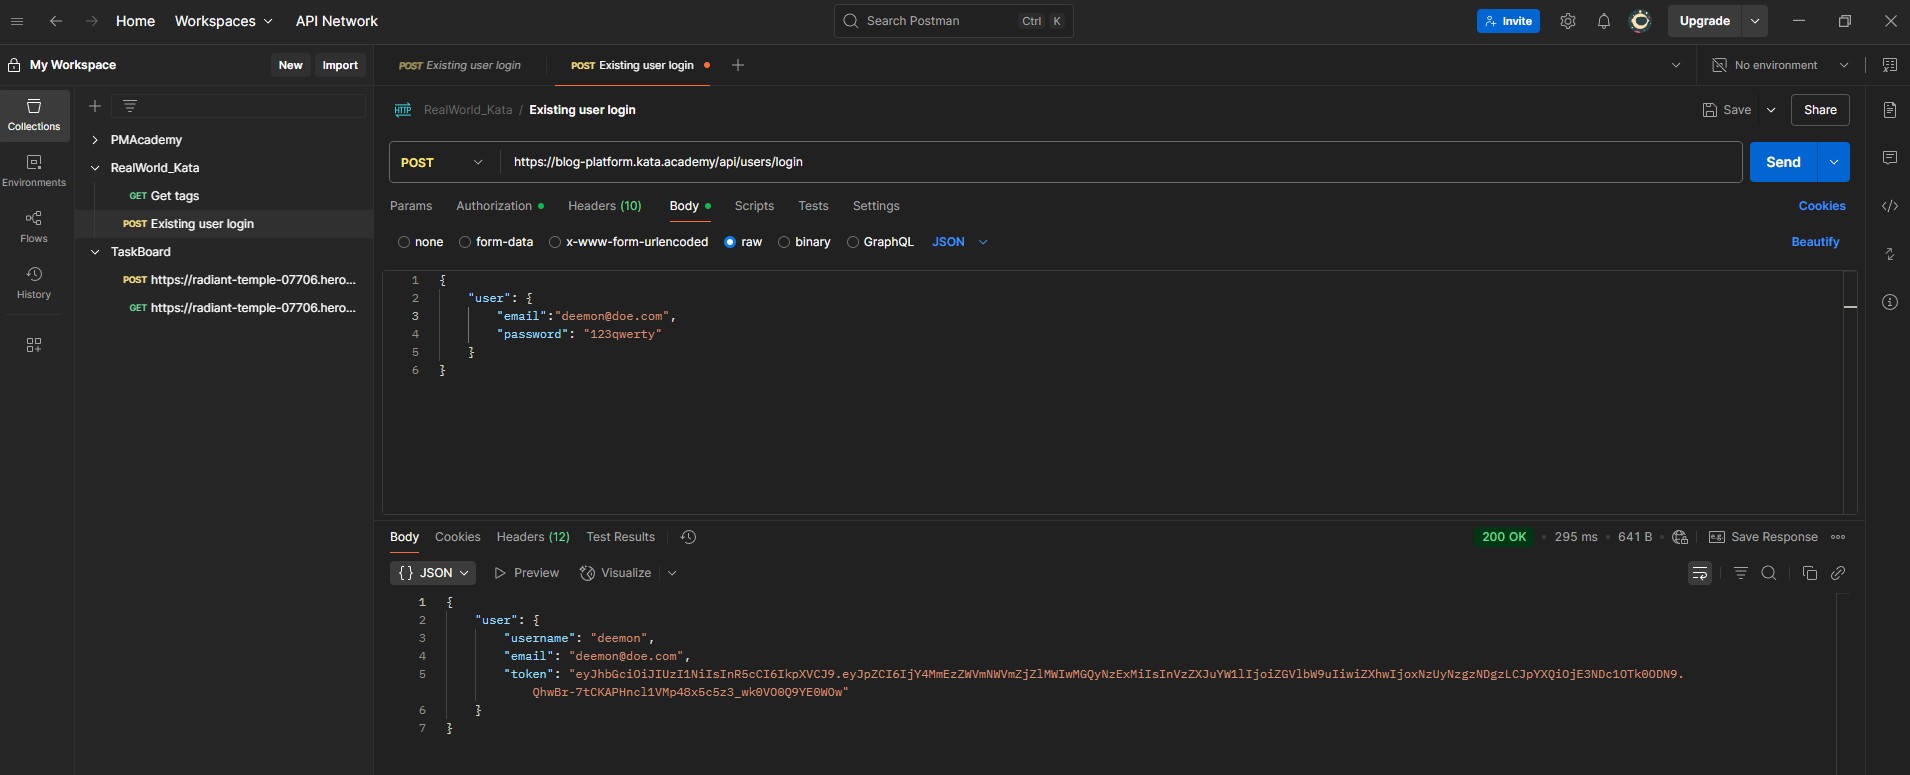Open the Upgrade options arrow
Viewport: 1910px width, 775px height.
tap(1755, 21)
